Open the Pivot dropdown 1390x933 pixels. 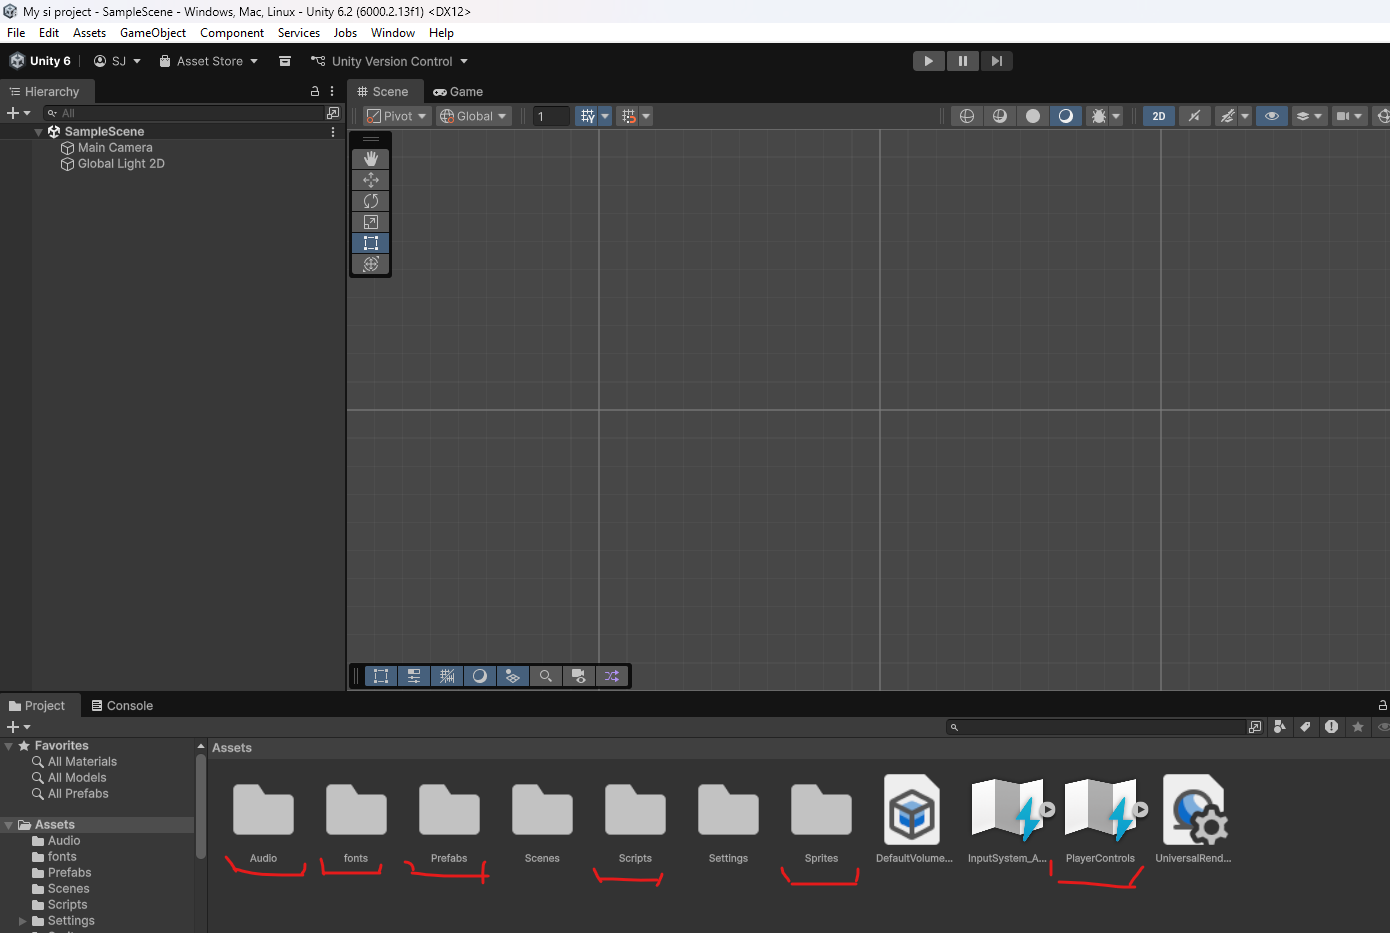tap(397, 116)
